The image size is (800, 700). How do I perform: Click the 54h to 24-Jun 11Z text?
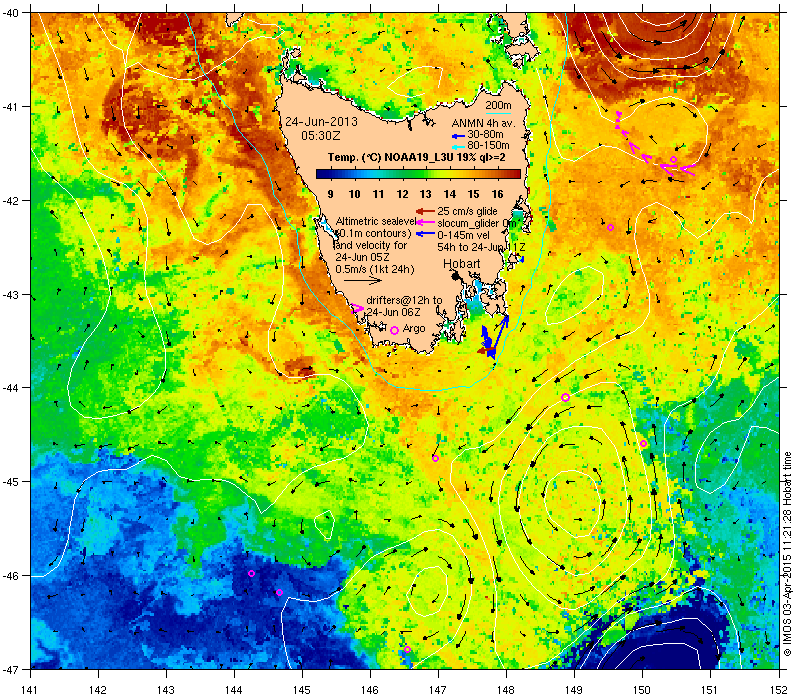point(481,247)
